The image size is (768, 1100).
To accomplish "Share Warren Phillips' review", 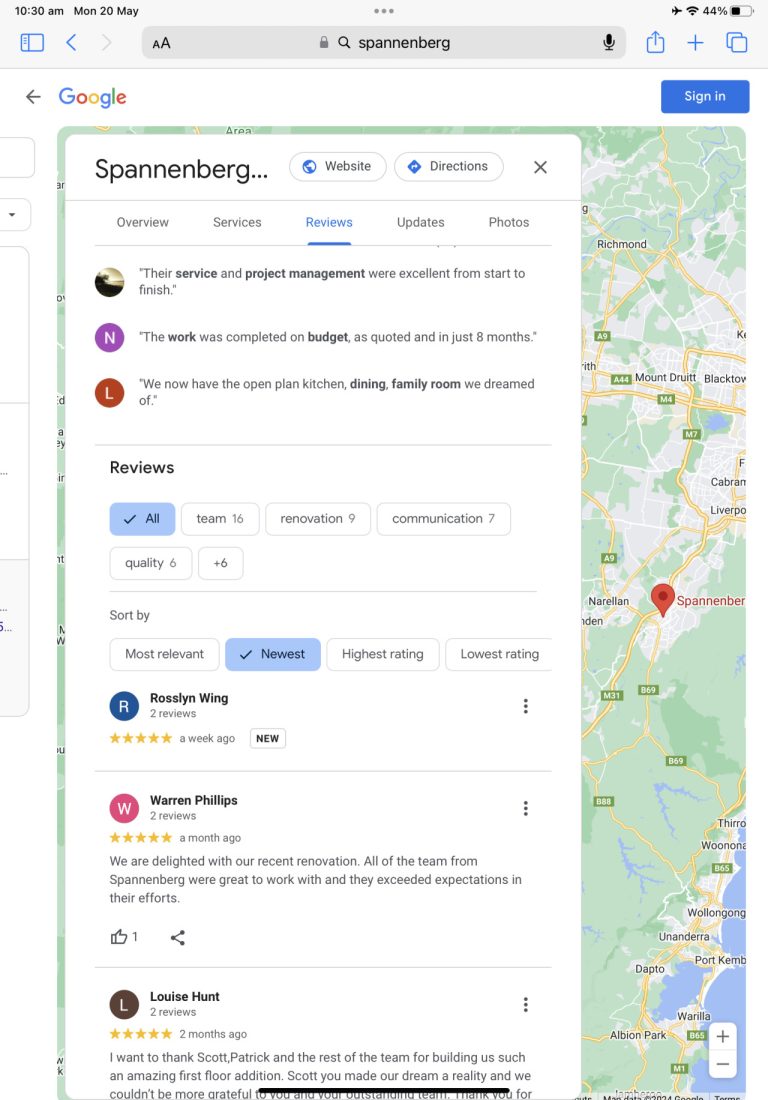I will (x=178, y=937).
